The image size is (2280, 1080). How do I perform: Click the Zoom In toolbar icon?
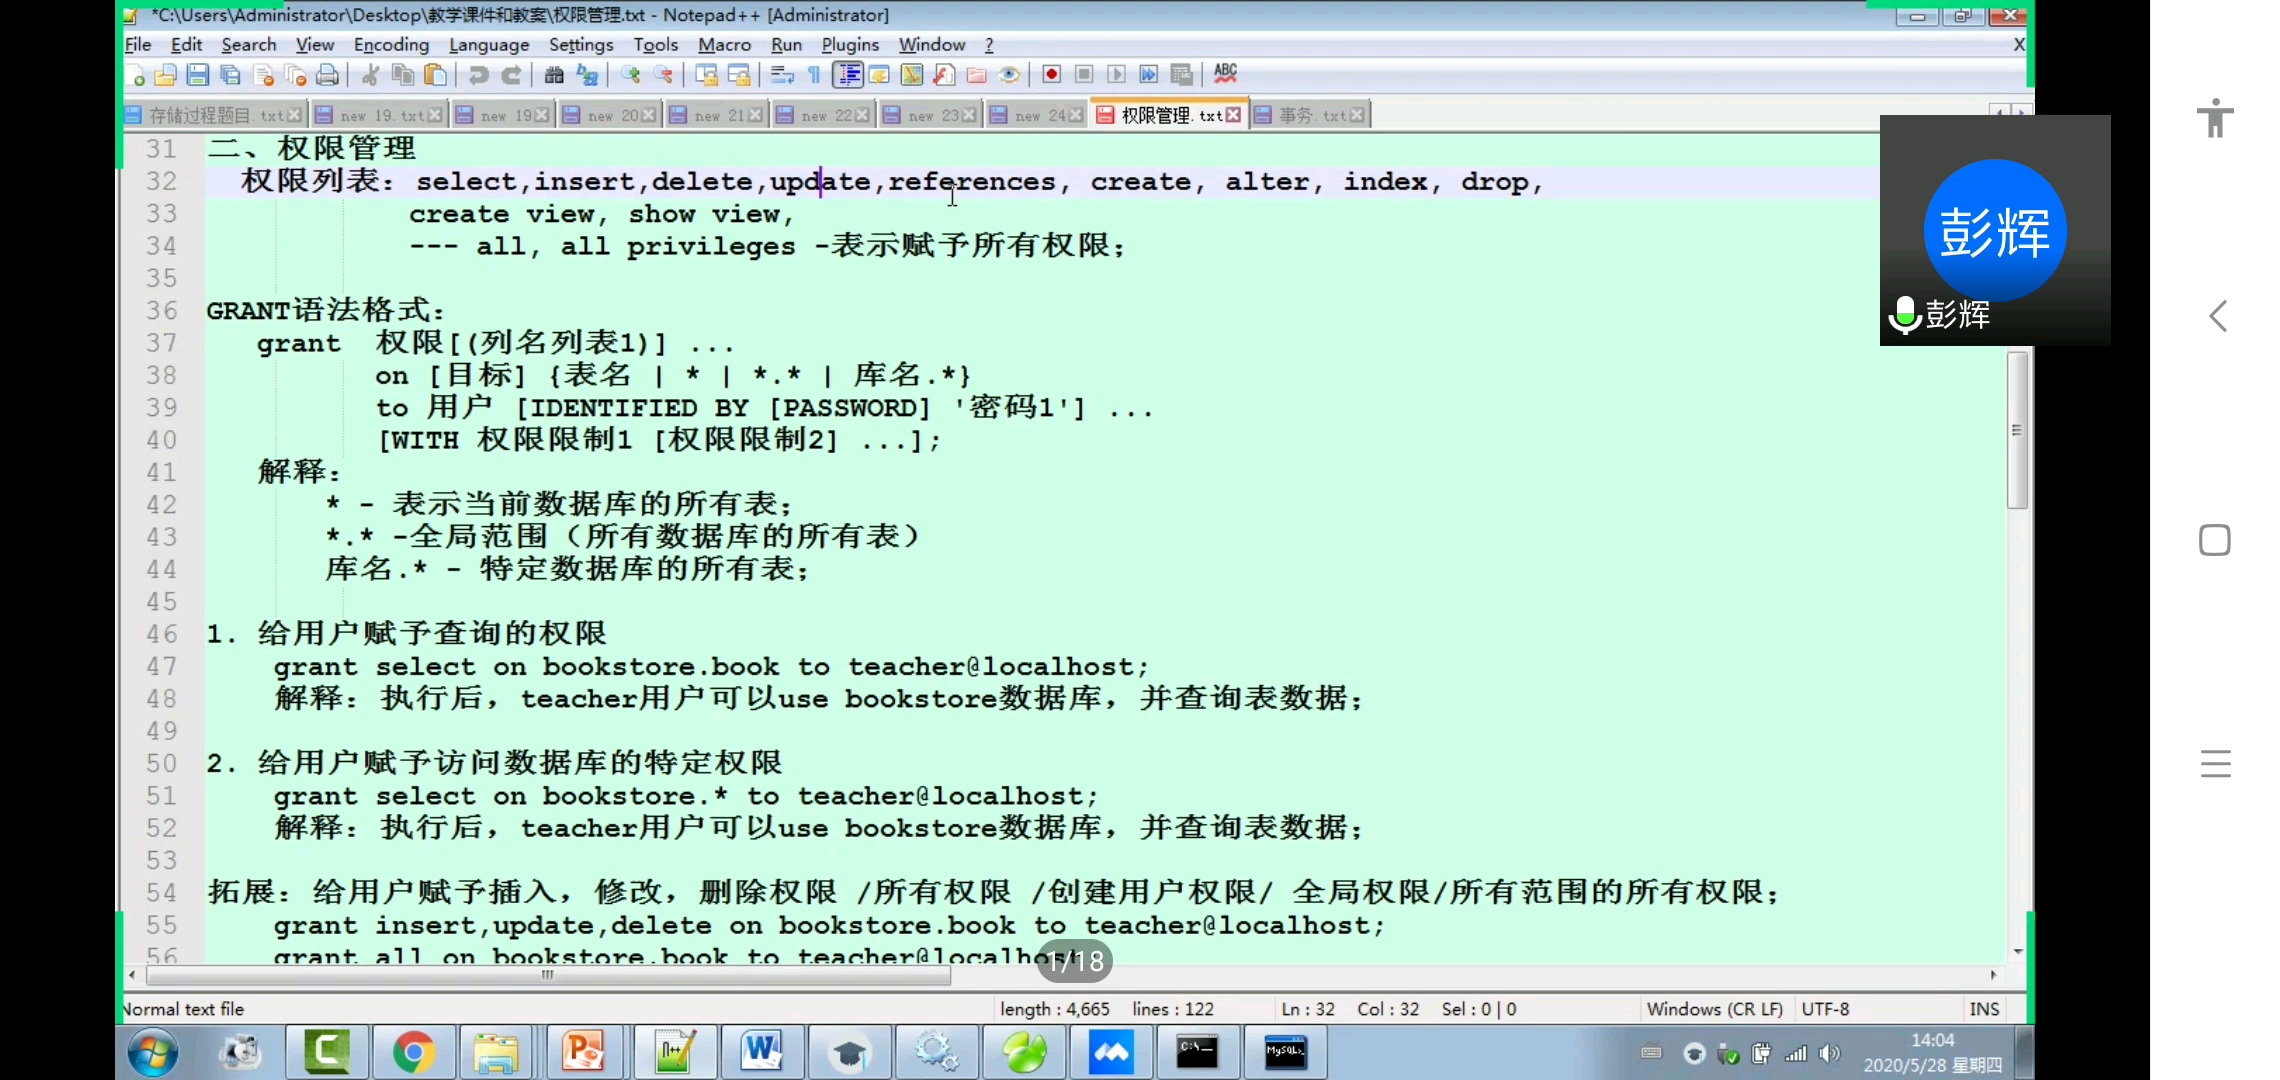[630, 75]
